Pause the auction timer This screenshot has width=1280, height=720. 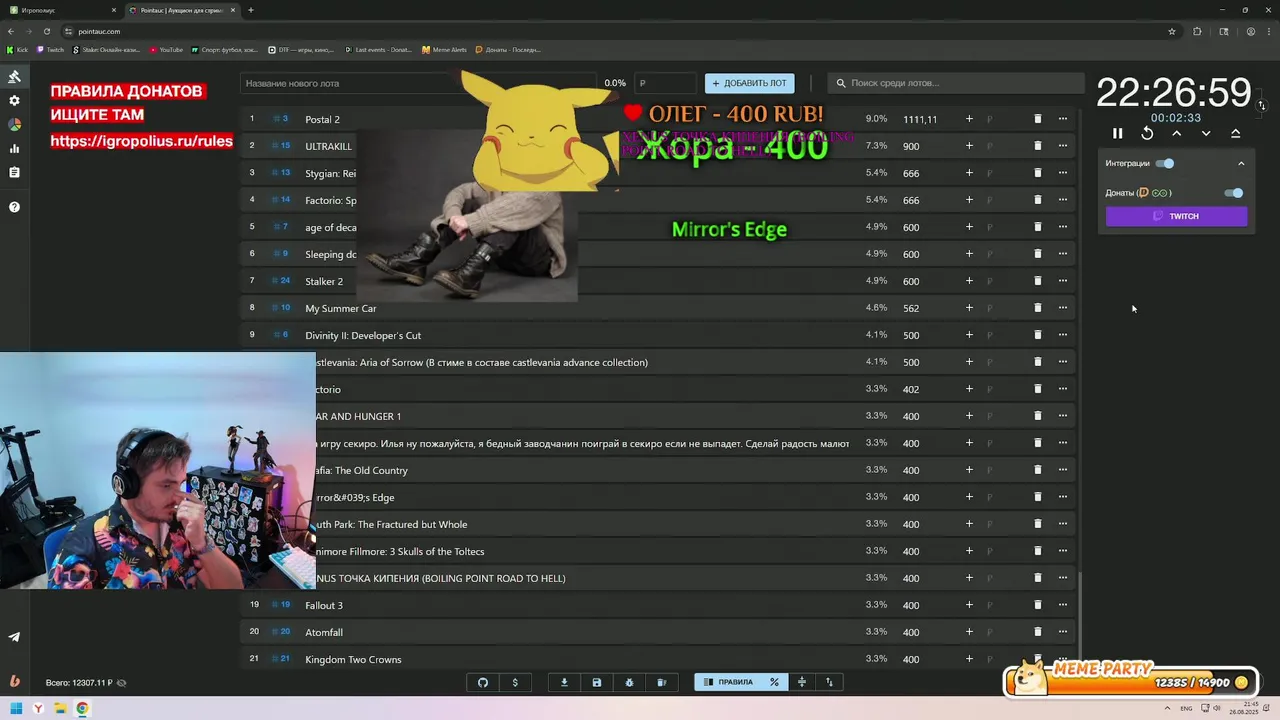point(1118,133)
